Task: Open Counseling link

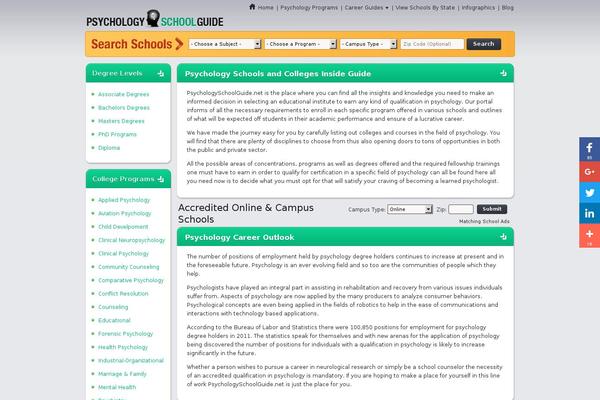Action: (113, 307)
